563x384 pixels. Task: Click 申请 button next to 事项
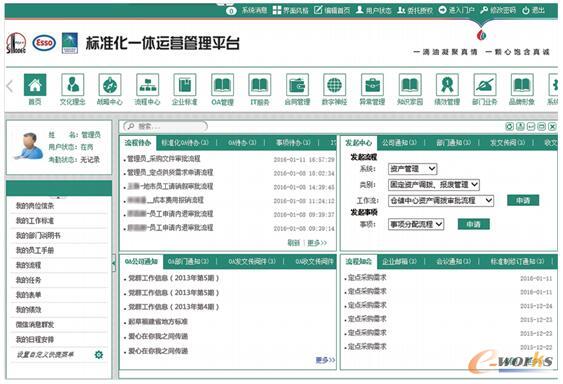click(x=474, y=224)
